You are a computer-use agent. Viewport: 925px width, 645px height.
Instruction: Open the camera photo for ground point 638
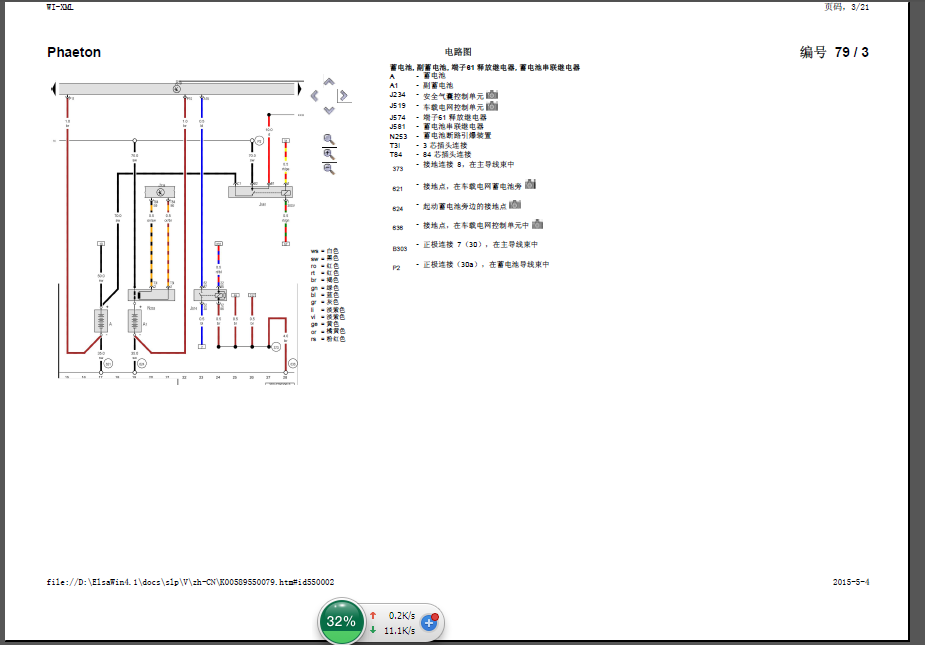537,224
